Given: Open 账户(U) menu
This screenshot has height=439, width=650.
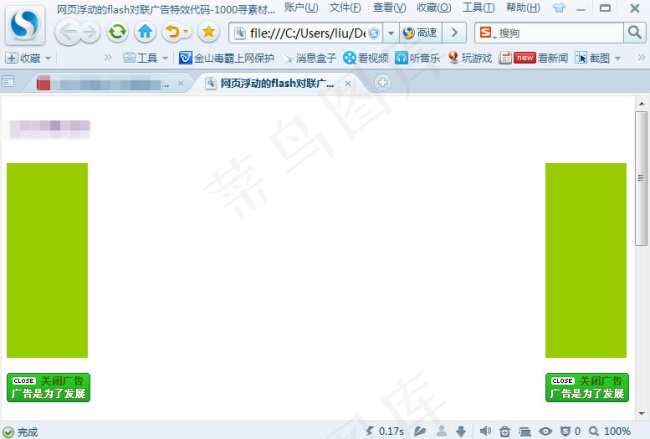Looking at the screenshot, I should click(x=301, y=8).
